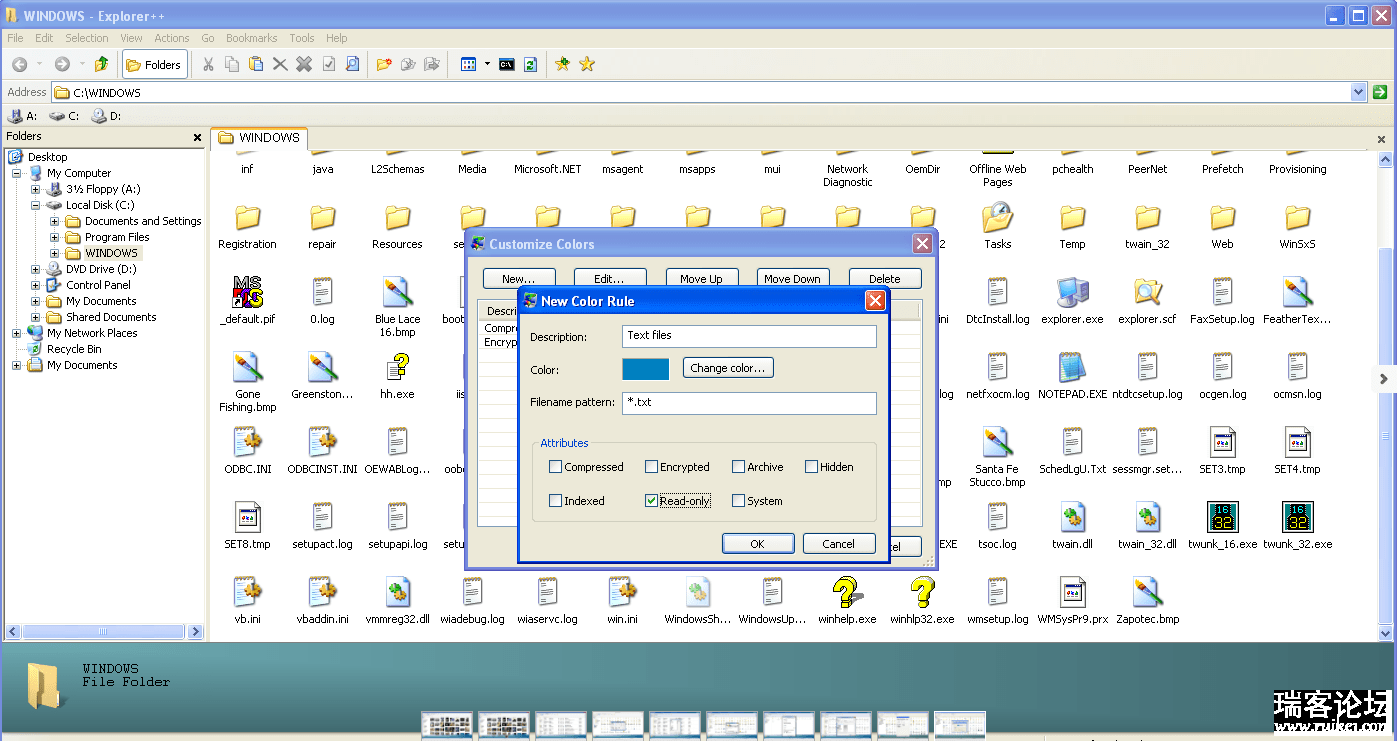Expand the Control Panel tree node
Image resolution: width=1397 pixels, height=741 pixels.
coord(36,285)
